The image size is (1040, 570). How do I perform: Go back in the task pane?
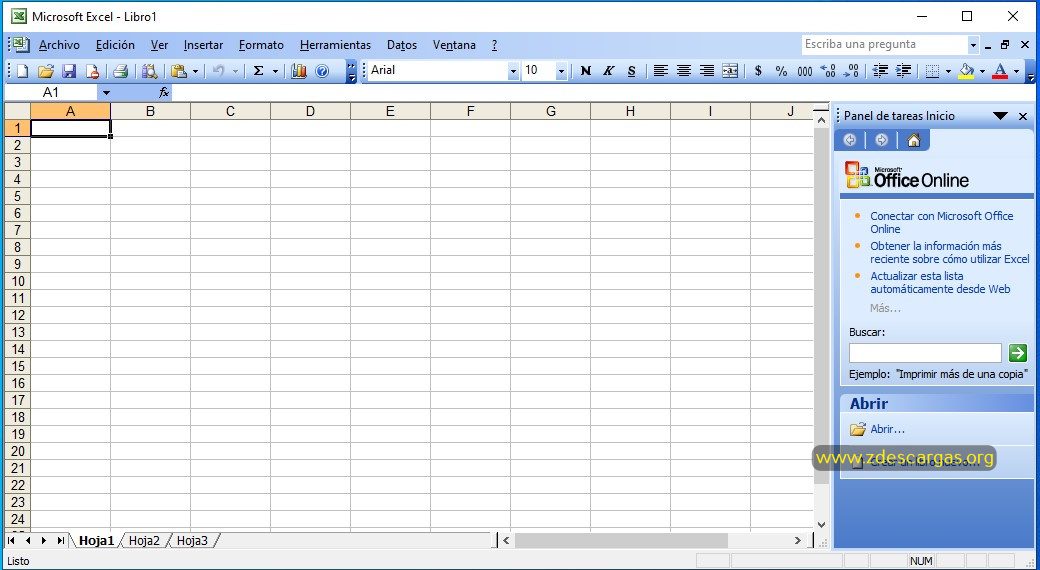pyautogui.click(x=850, y=140)
